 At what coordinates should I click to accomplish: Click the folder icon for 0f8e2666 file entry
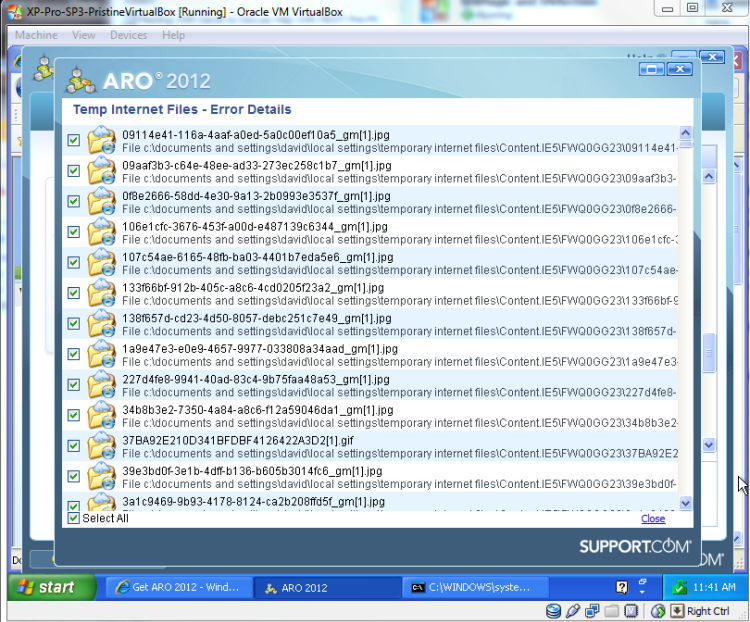point(101,201)
